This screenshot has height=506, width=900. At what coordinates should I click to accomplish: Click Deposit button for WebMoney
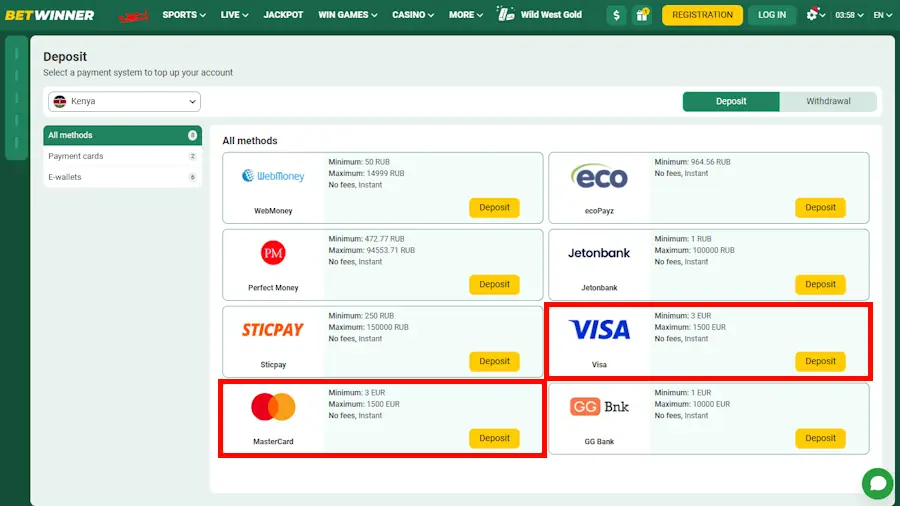[x=494, y=208]
